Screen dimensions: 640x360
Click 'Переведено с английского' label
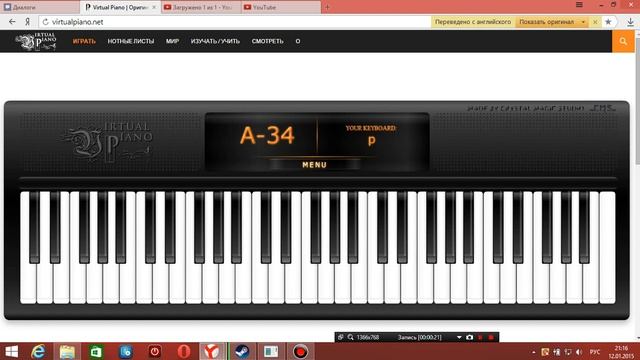coord(473,22)
